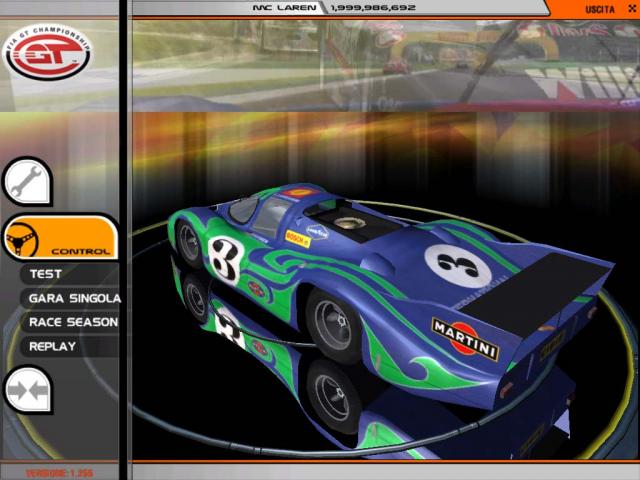Open the wrench garage setup icon

click(27, 182)
